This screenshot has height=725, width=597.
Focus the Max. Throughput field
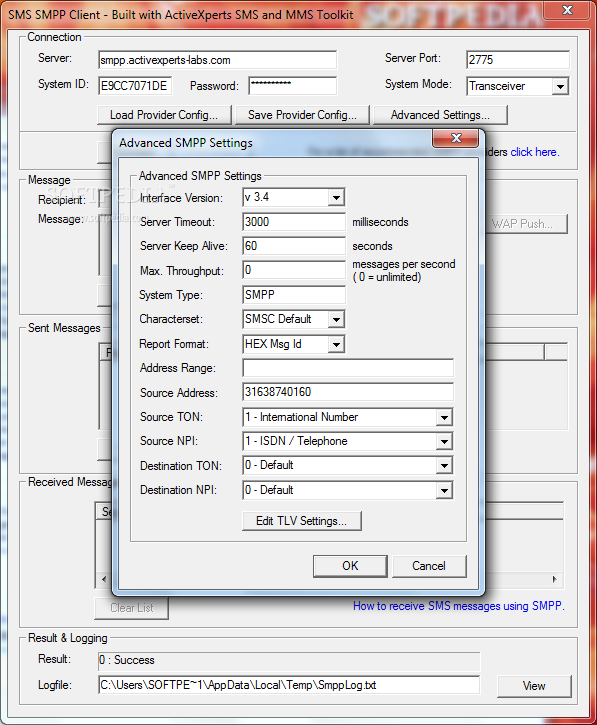pyautogui.click(x=294, y=270)
